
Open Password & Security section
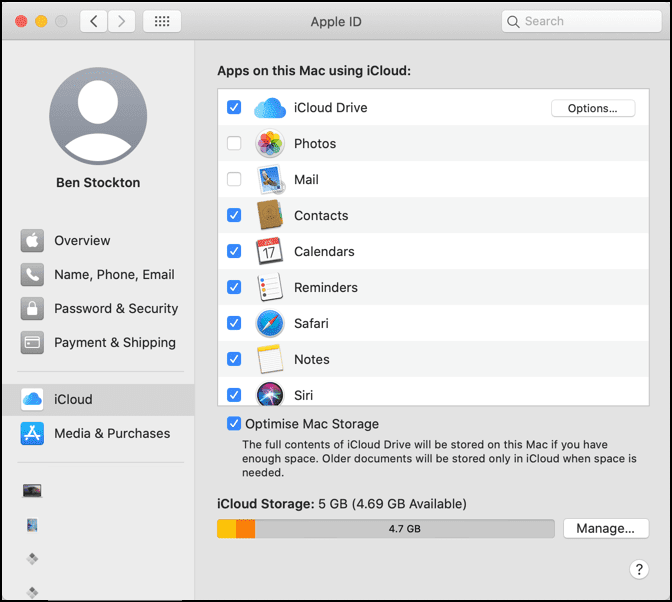click(x=98, y=308)
